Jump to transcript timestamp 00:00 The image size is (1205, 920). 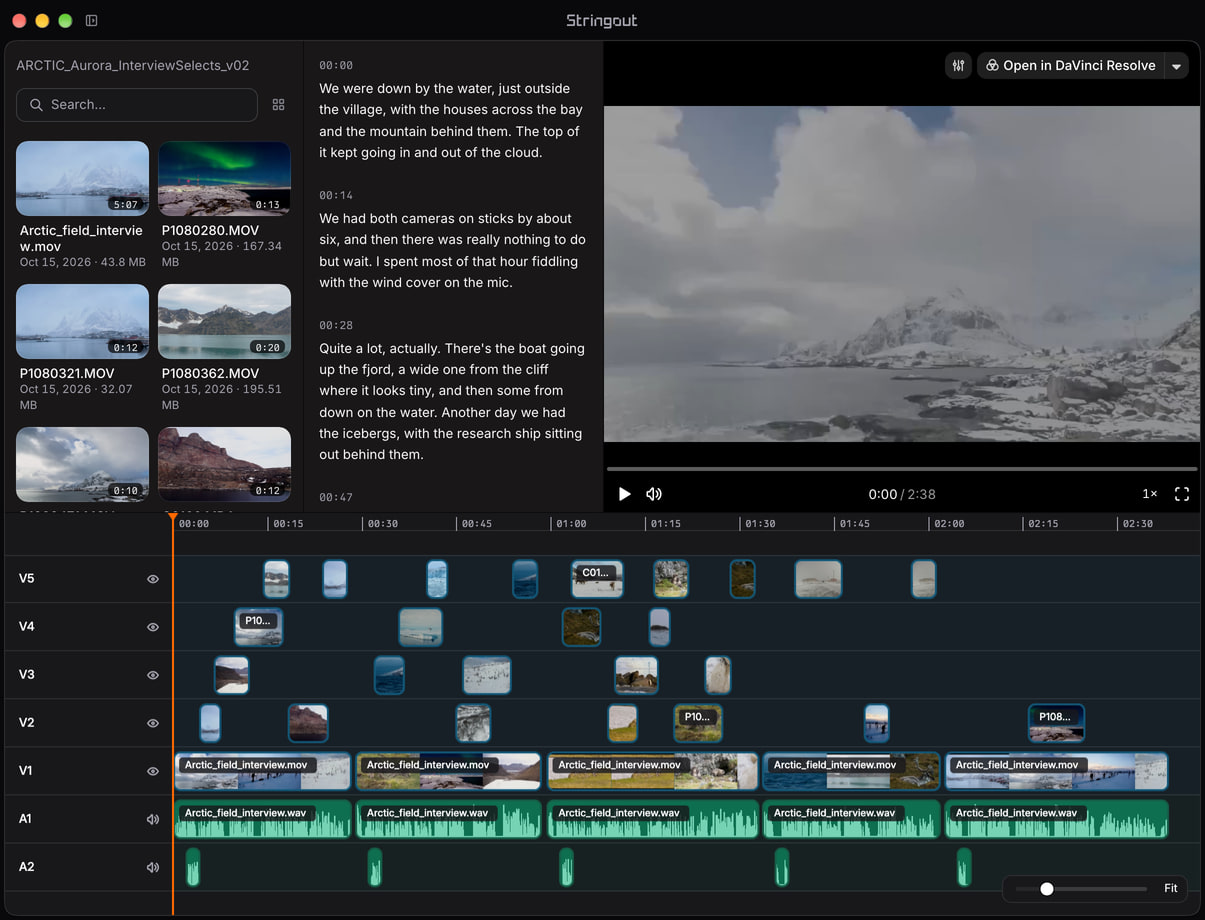(x=335, y=65)
